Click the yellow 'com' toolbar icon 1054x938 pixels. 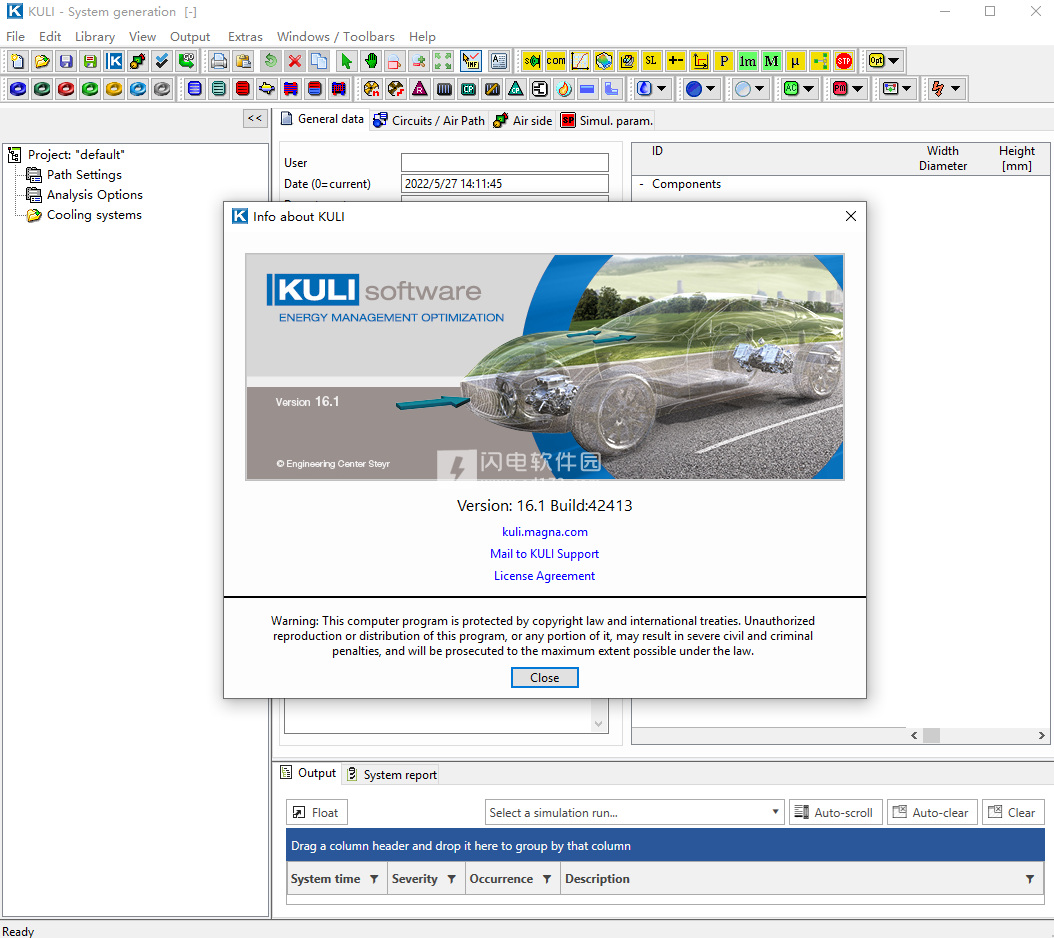pos(556,61)
